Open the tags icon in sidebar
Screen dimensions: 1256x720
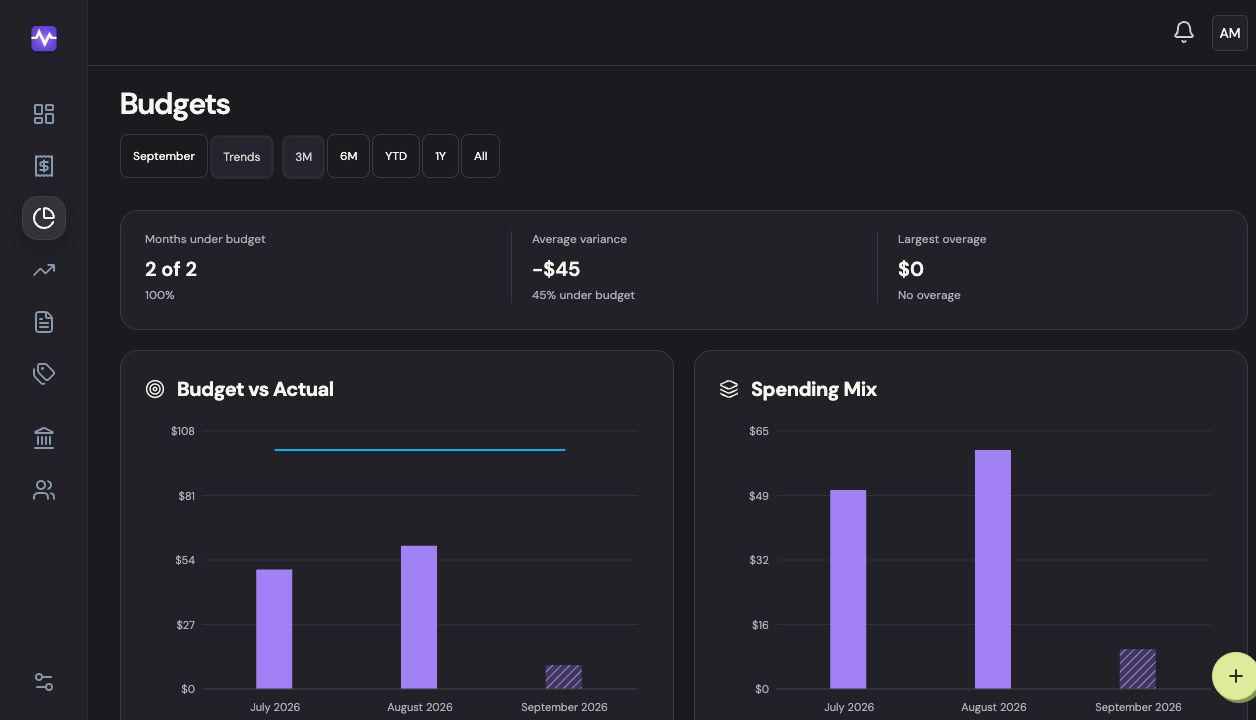(44, 374)
